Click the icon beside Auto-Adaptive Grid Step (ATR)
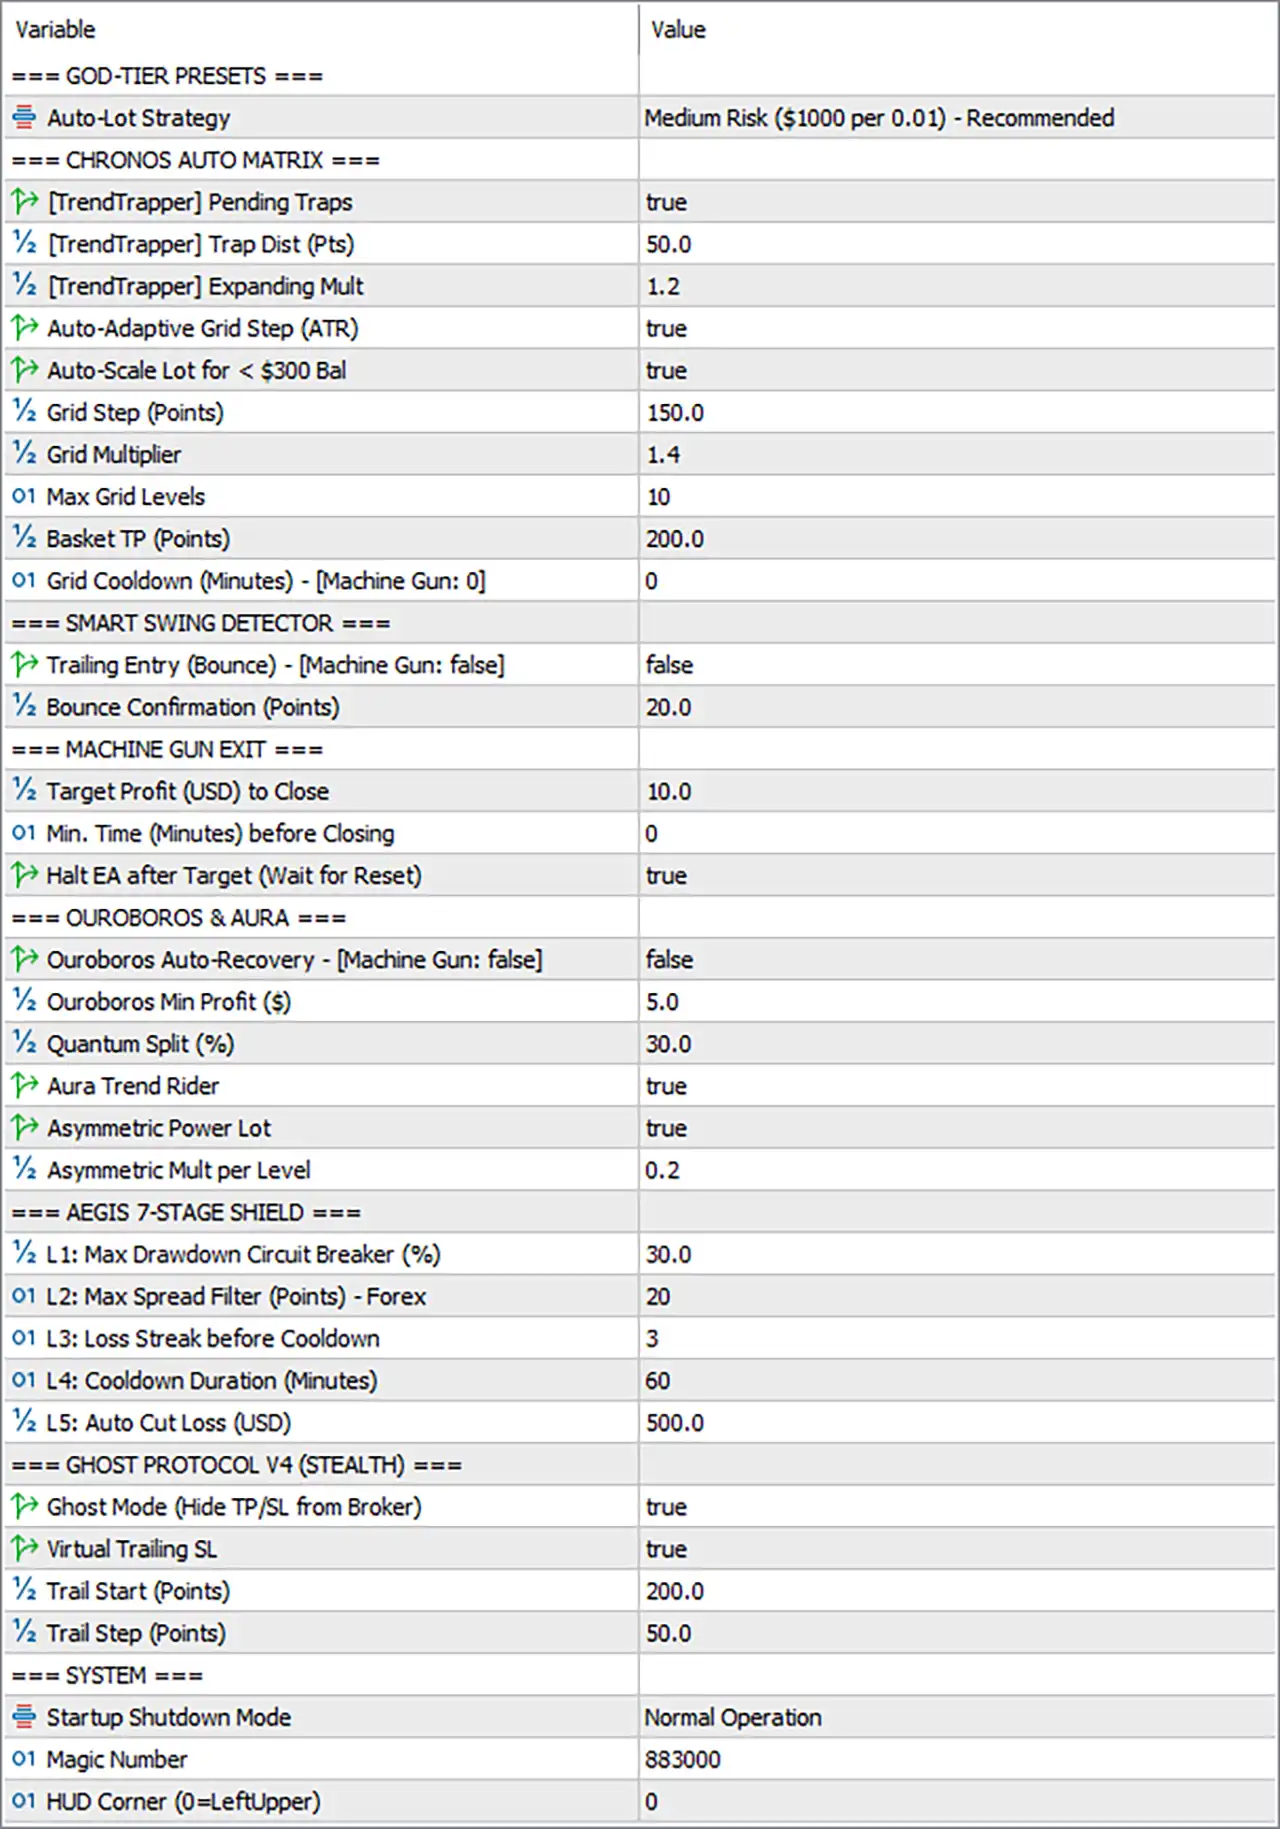 (24, 328)
